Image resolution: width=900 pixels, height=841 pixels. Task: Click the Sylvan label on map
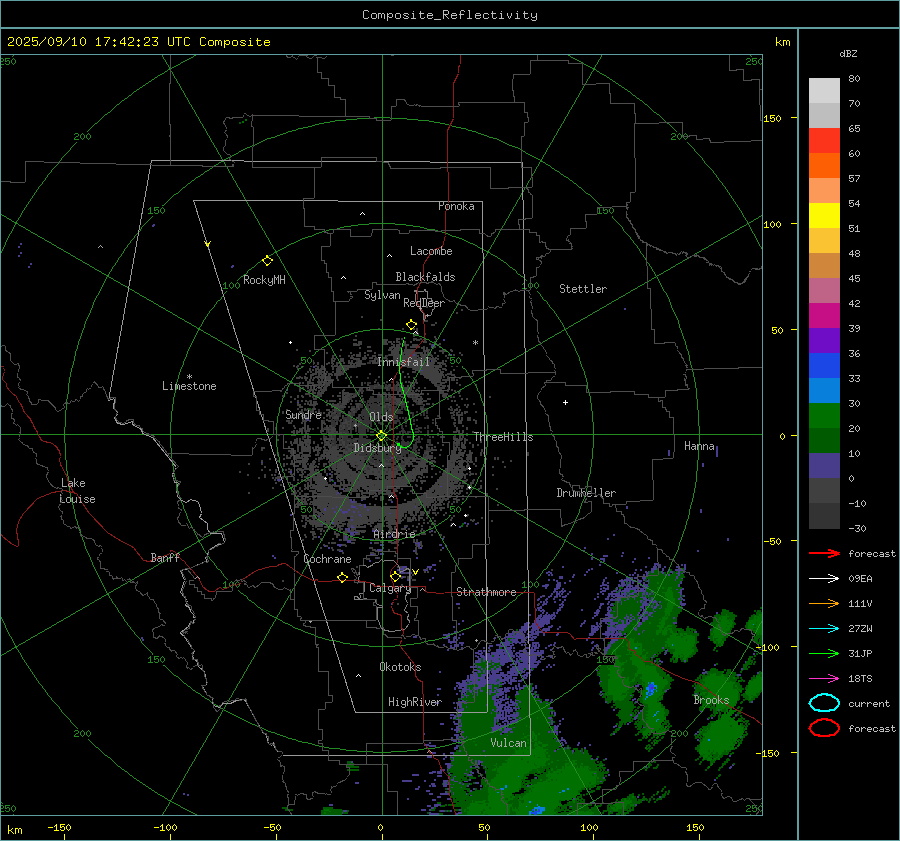click(x=382, y=295)
